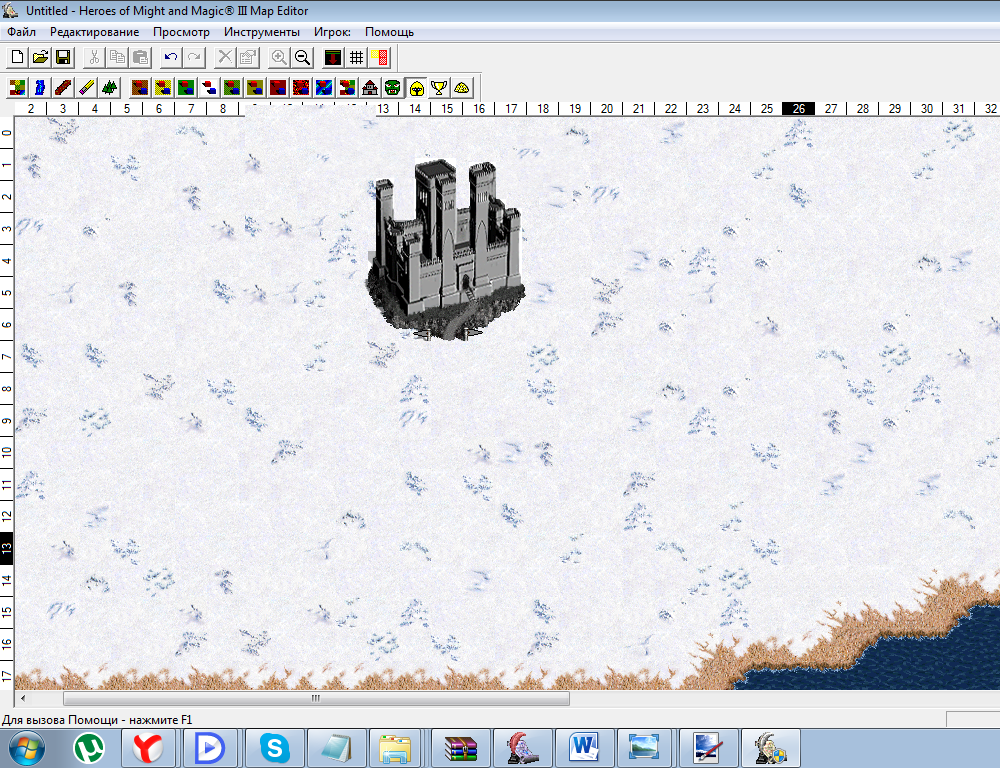Open lava terrain objects palette
Screen dimensions: 1000x768
click(300, 87)
